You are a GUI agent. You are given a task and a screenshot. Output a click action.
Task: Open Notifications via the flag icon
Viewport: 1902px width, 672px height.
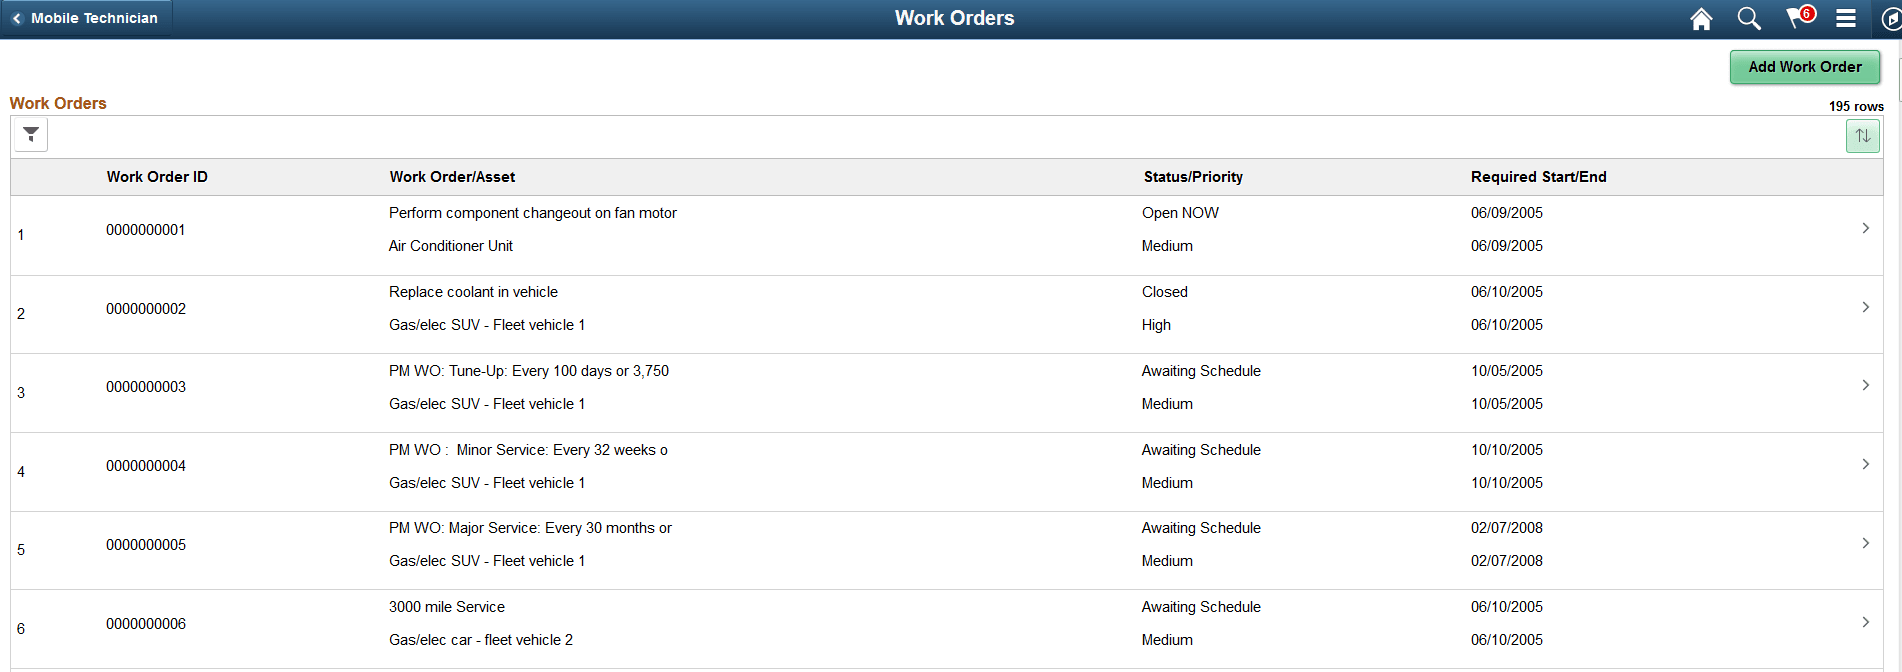(x=1797, y=18)
